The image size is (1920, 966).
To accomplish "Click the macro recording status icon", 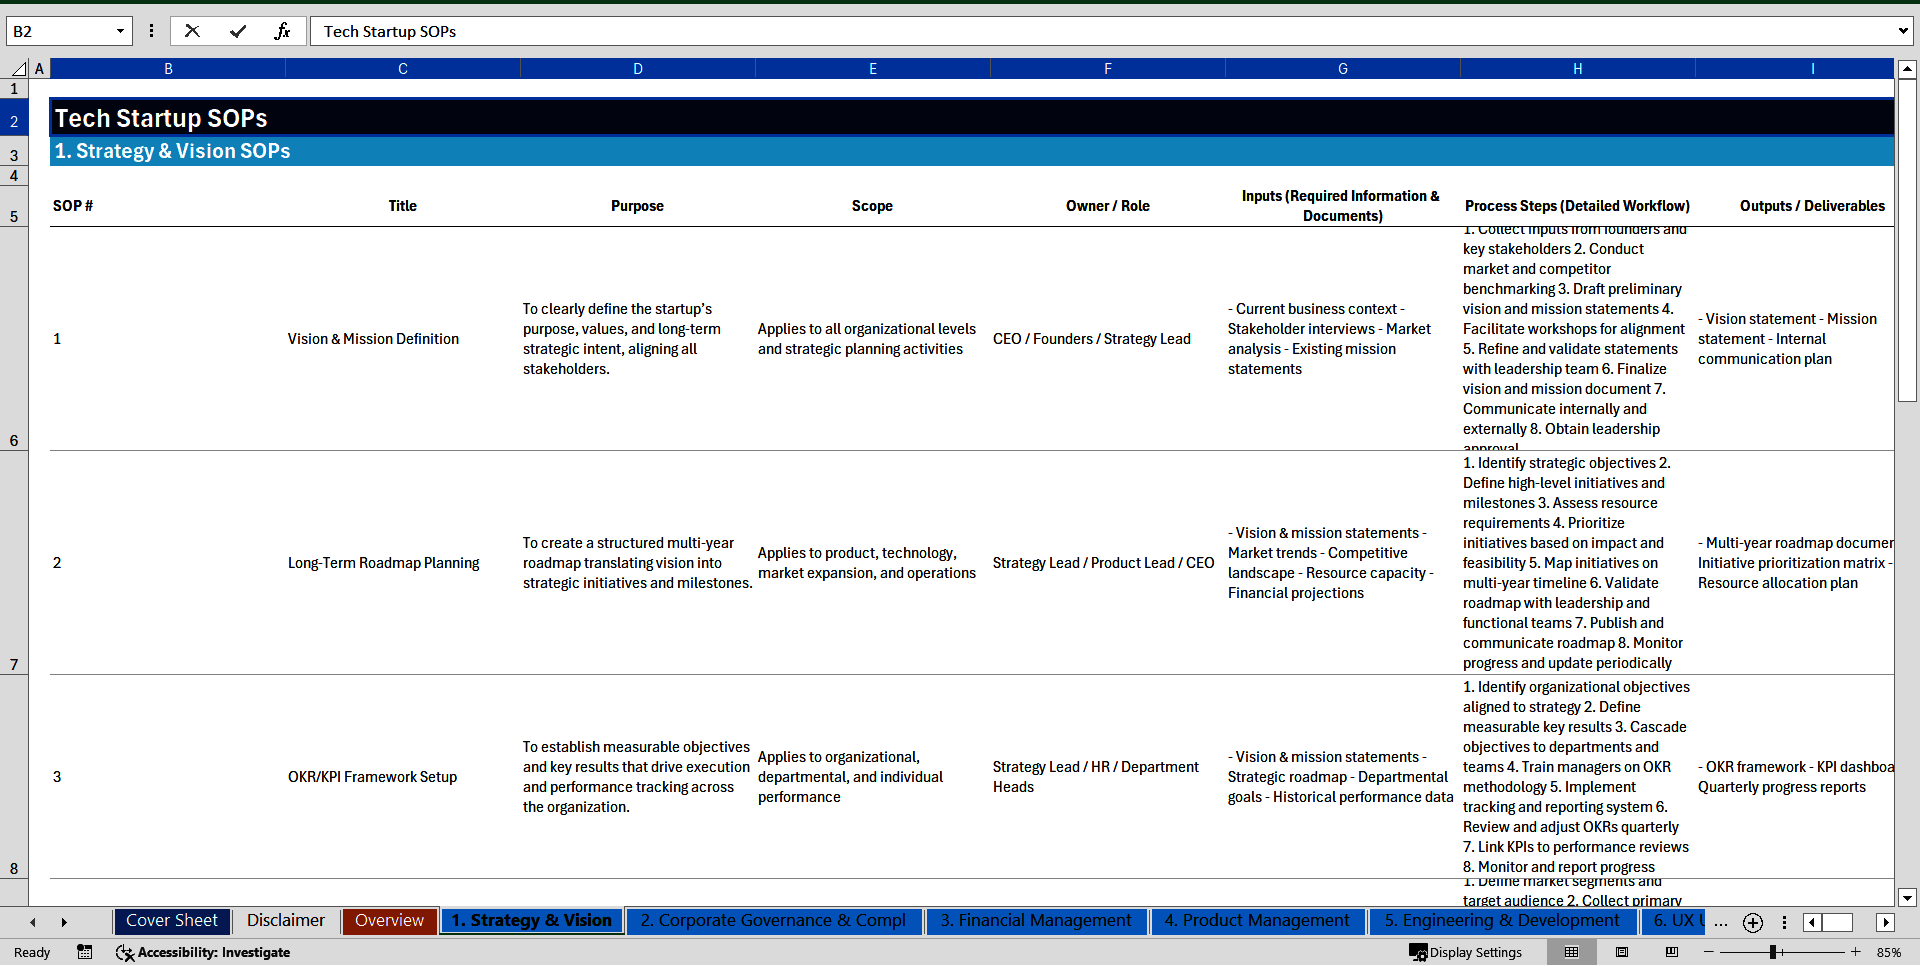I will (85, 952).
